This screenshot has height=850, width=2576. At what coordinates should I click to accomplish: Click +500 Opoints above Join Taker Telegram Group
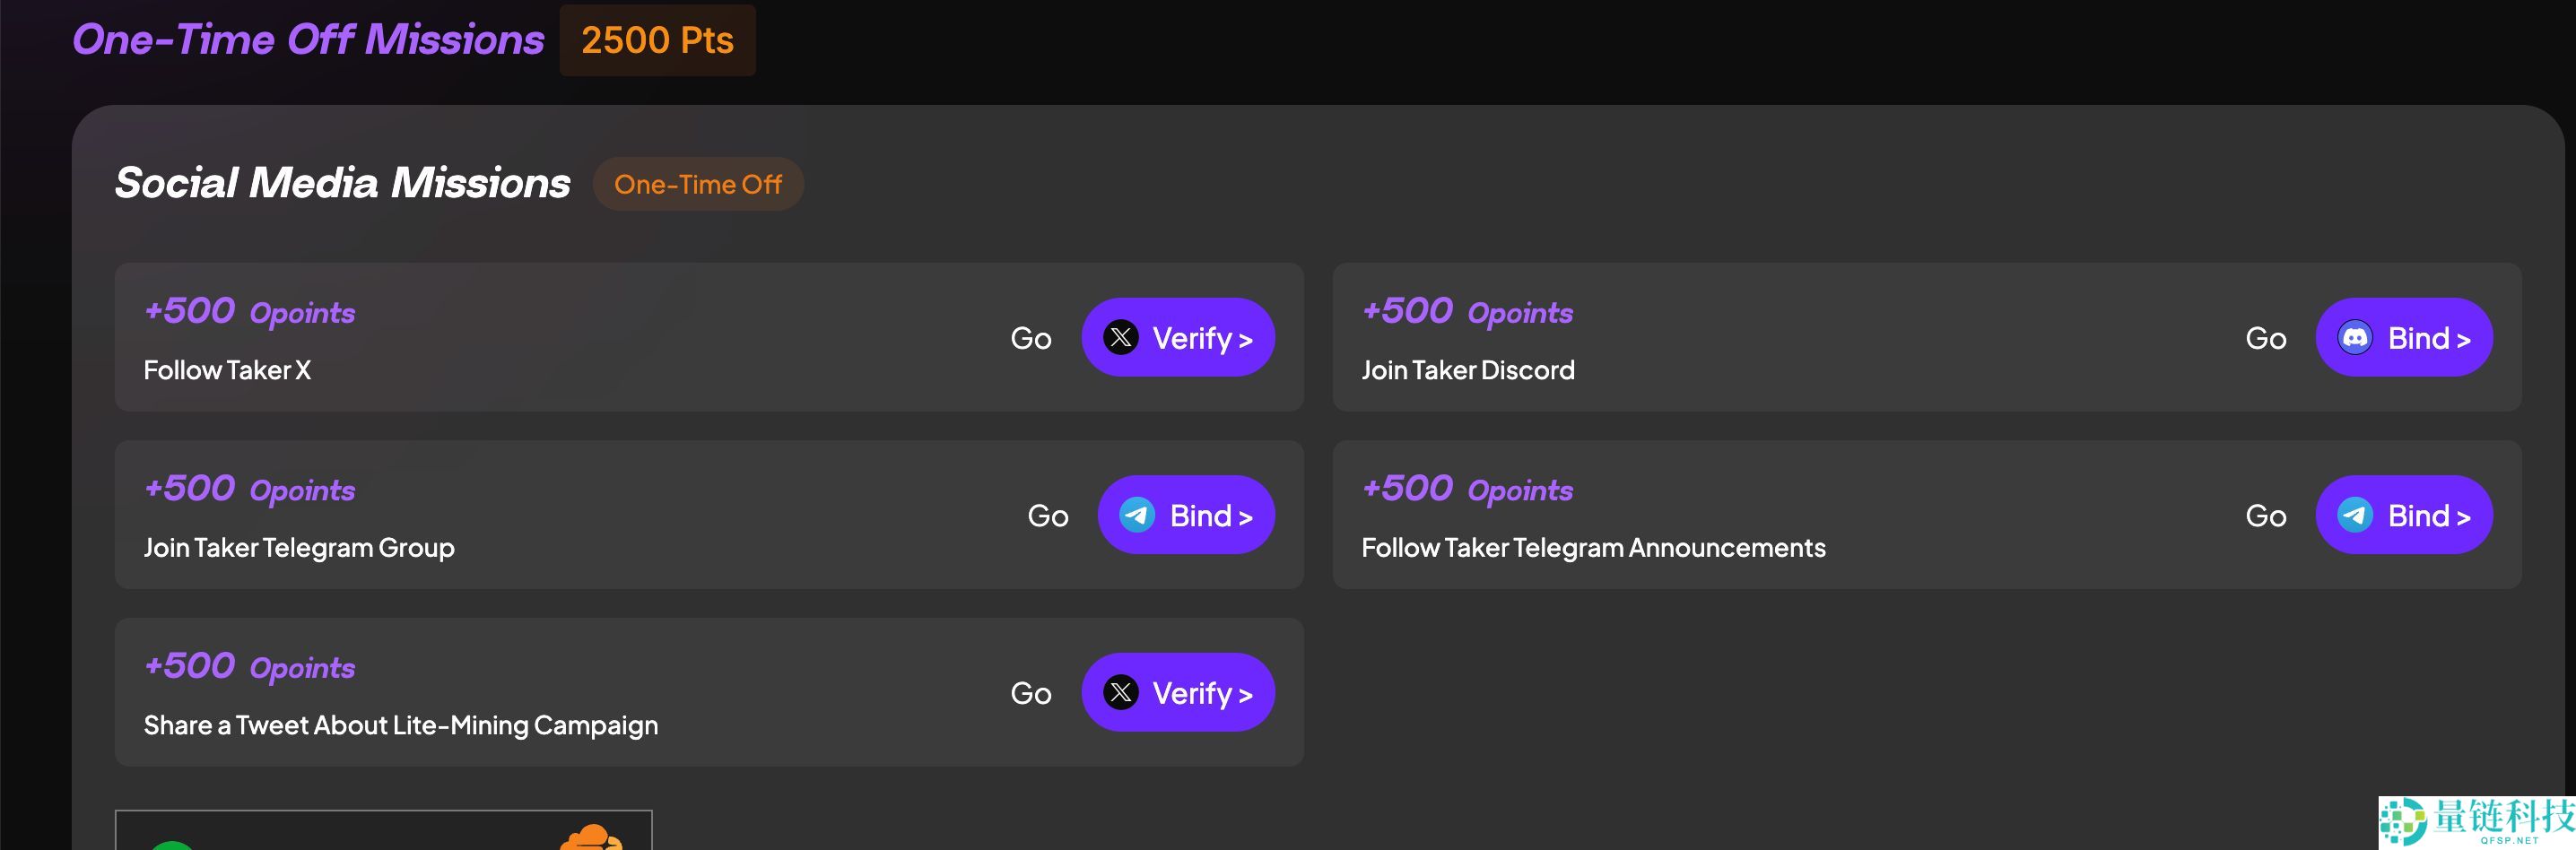click(249, 489)
